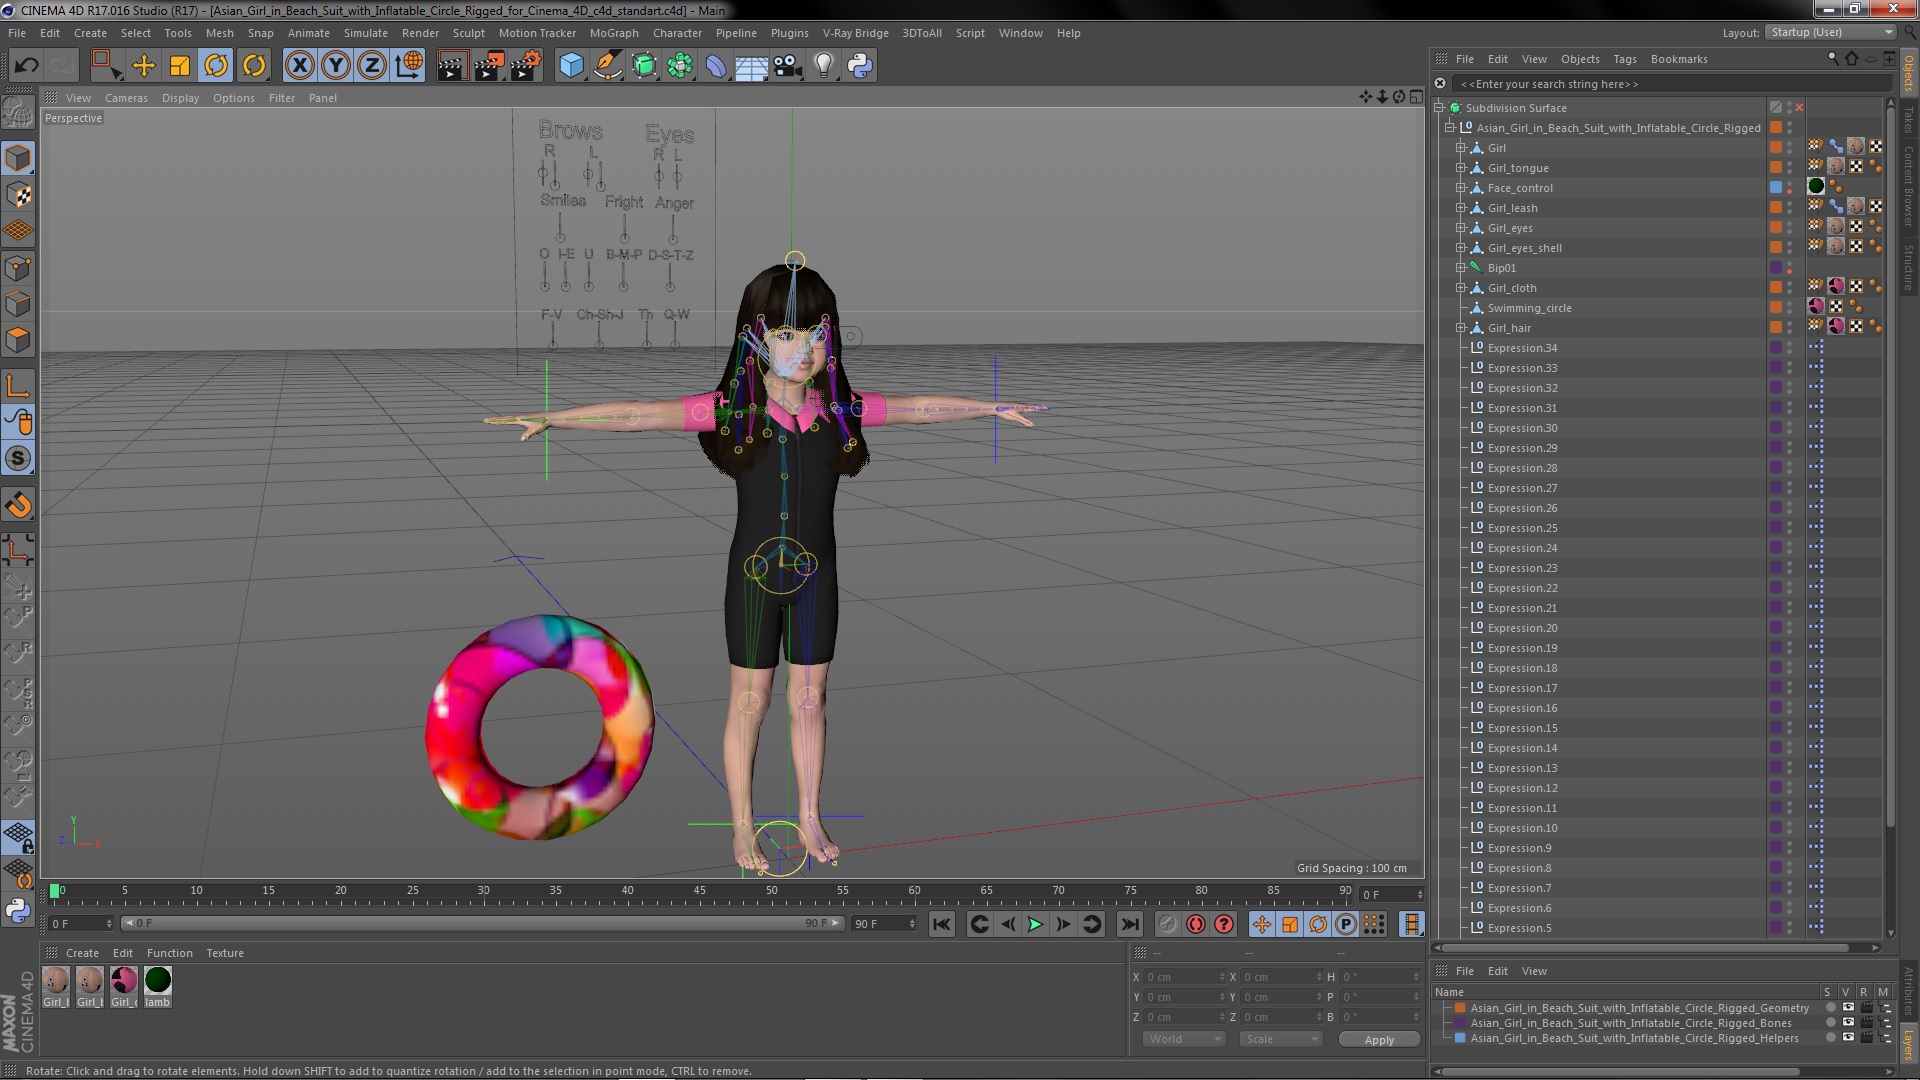Activate the Move tool in top toolbar
1920x1080 pixels.
[x=144, y=66]
